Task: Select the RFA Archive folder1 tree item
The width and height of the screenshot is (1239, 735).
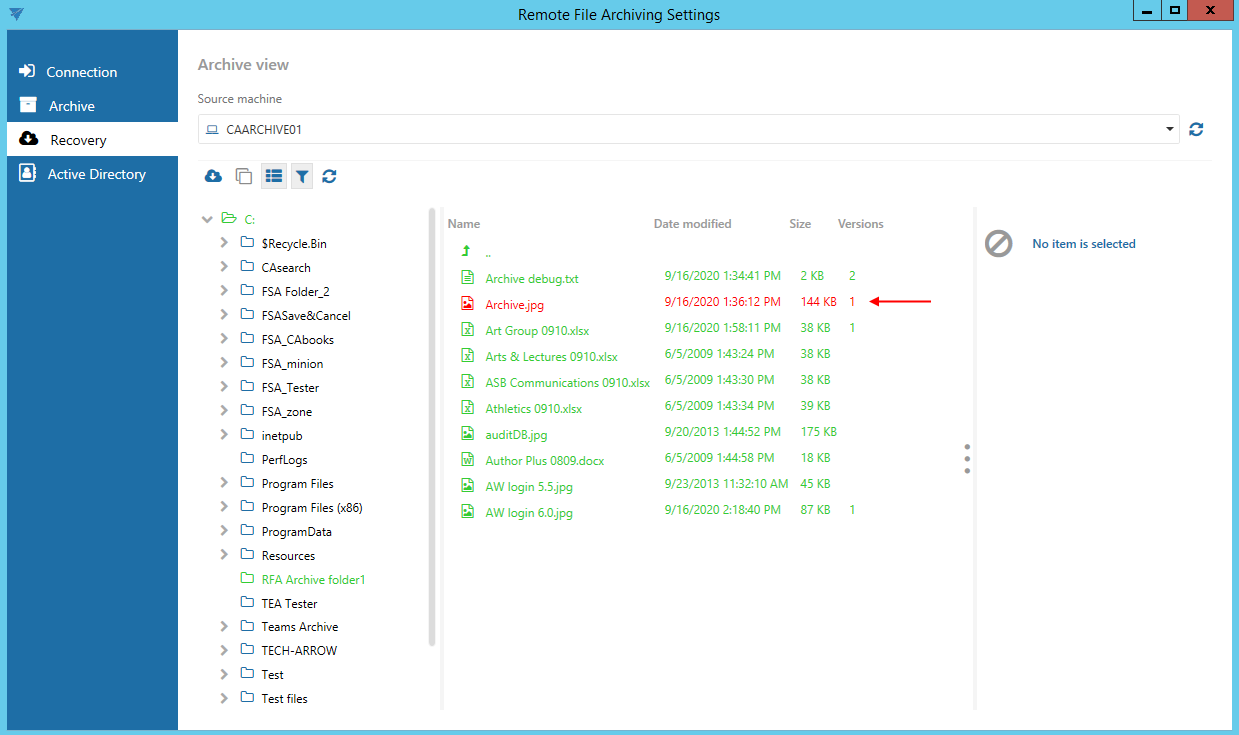Action: pos(313,580)
